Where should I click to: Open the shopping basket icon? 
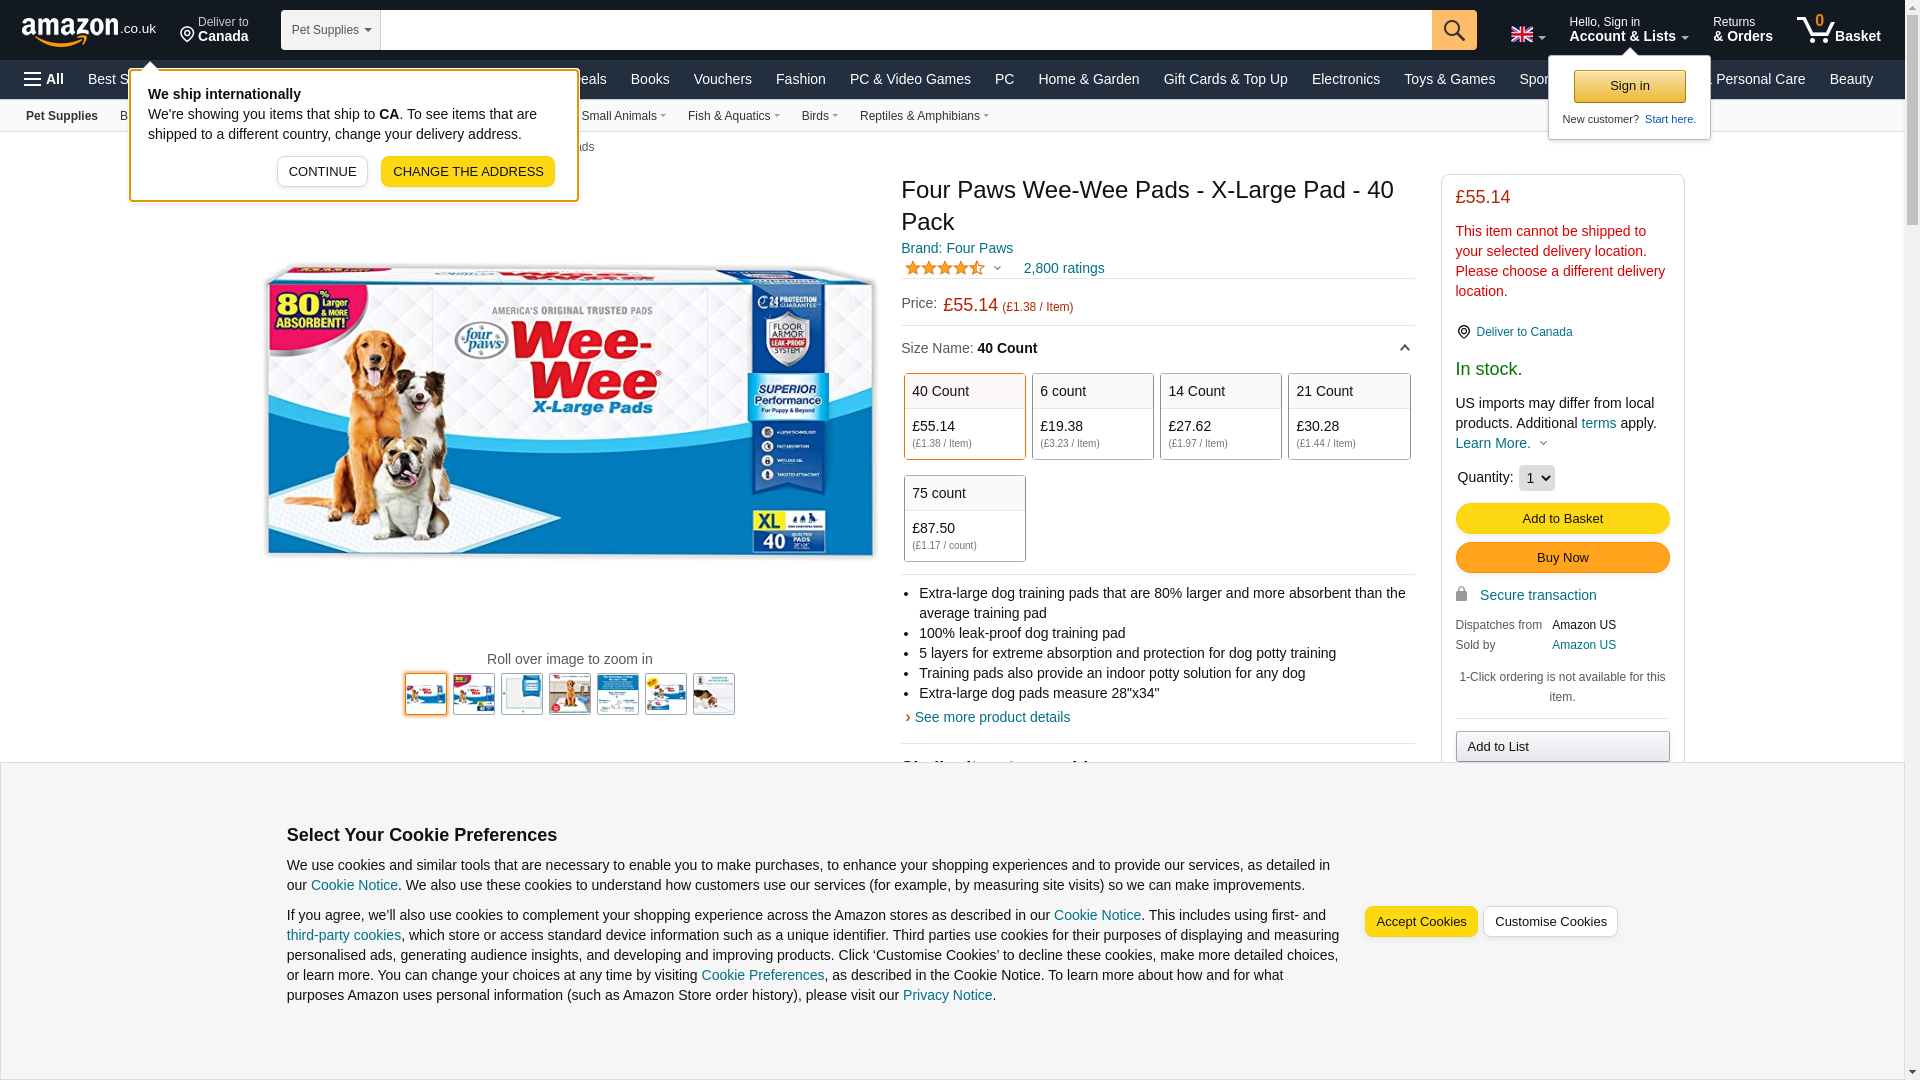point(1838,30)
